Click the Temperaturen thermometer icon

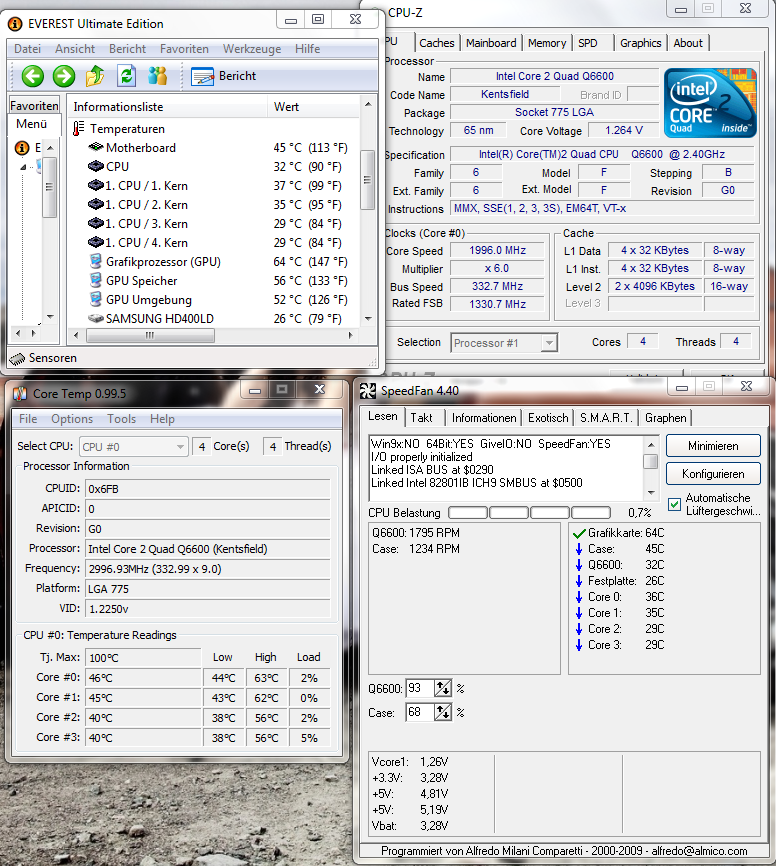[x=78, y=129]
